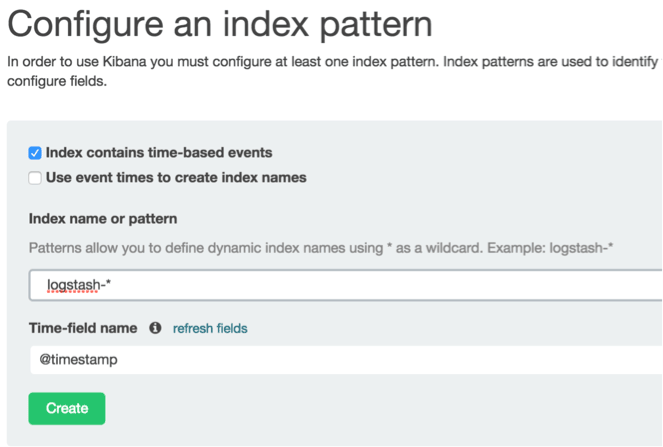The image size is (663, 447).
Task: Click the Time-field name info icon
Action: (155, 328)
